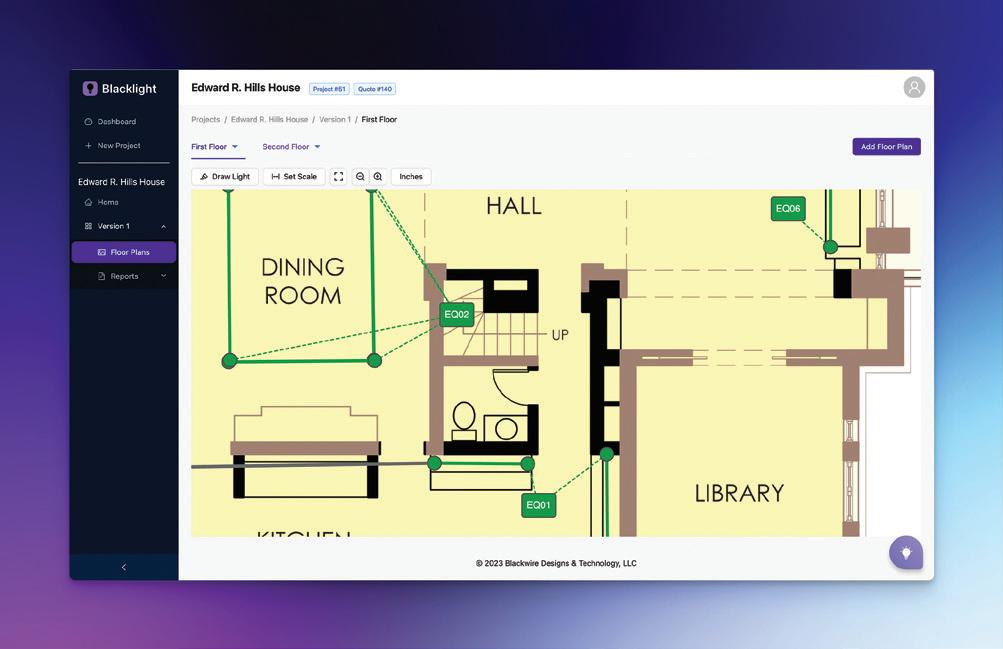Zoom out of the floor plan
This screenshot has width=1003, height=649.
pyautogui.click(x=360, y=176)
